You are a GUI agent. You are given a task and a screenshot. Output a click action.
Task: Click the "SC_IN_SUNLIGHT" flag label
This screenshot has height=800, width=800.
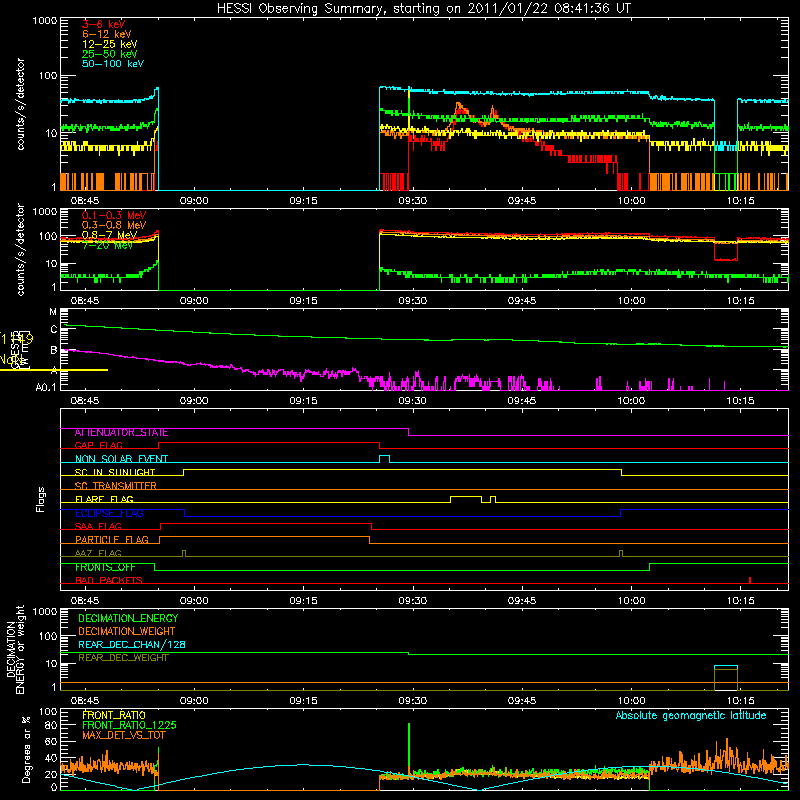point(115,472)
